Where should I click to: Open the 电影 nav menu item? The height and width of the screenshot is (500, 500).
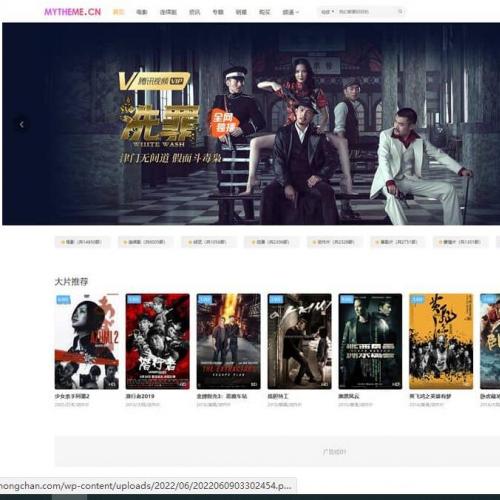click(142, 12)
